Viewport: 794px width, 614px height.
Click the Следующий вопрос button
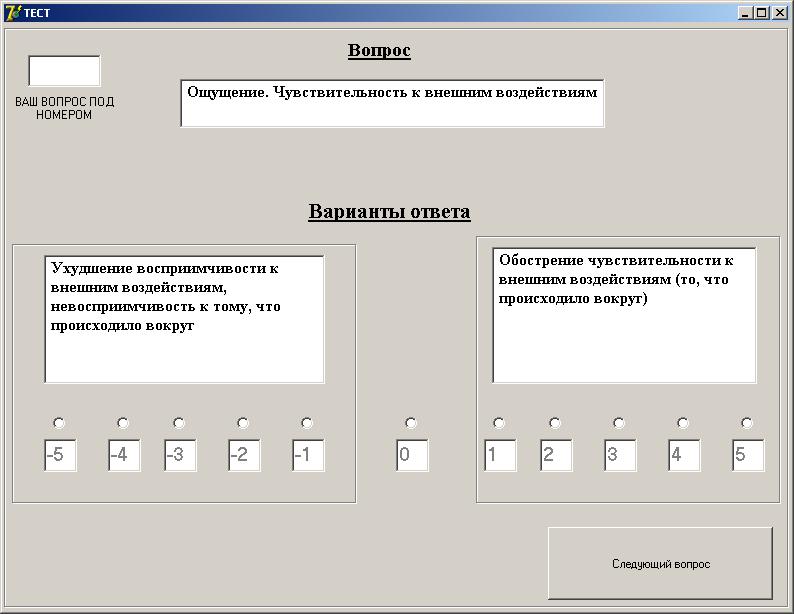(660, 563)
